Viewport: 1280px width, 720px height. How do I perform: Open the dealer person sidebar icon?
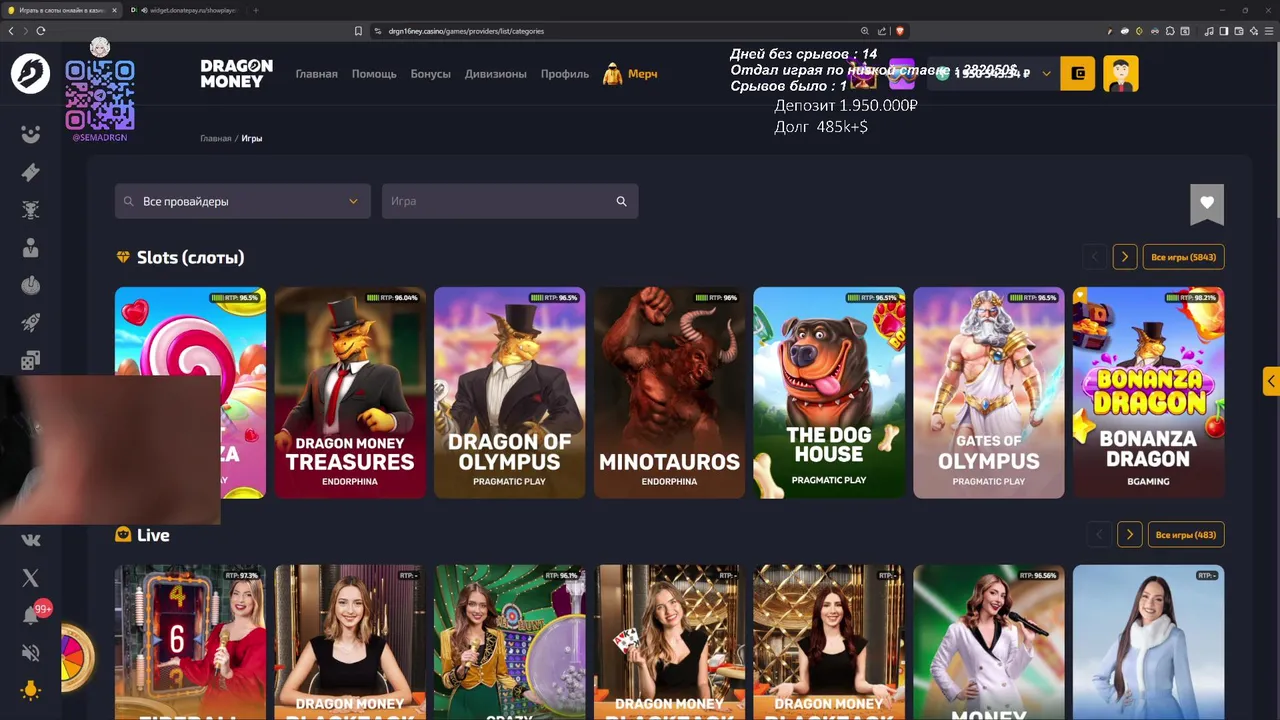point(31,248)
